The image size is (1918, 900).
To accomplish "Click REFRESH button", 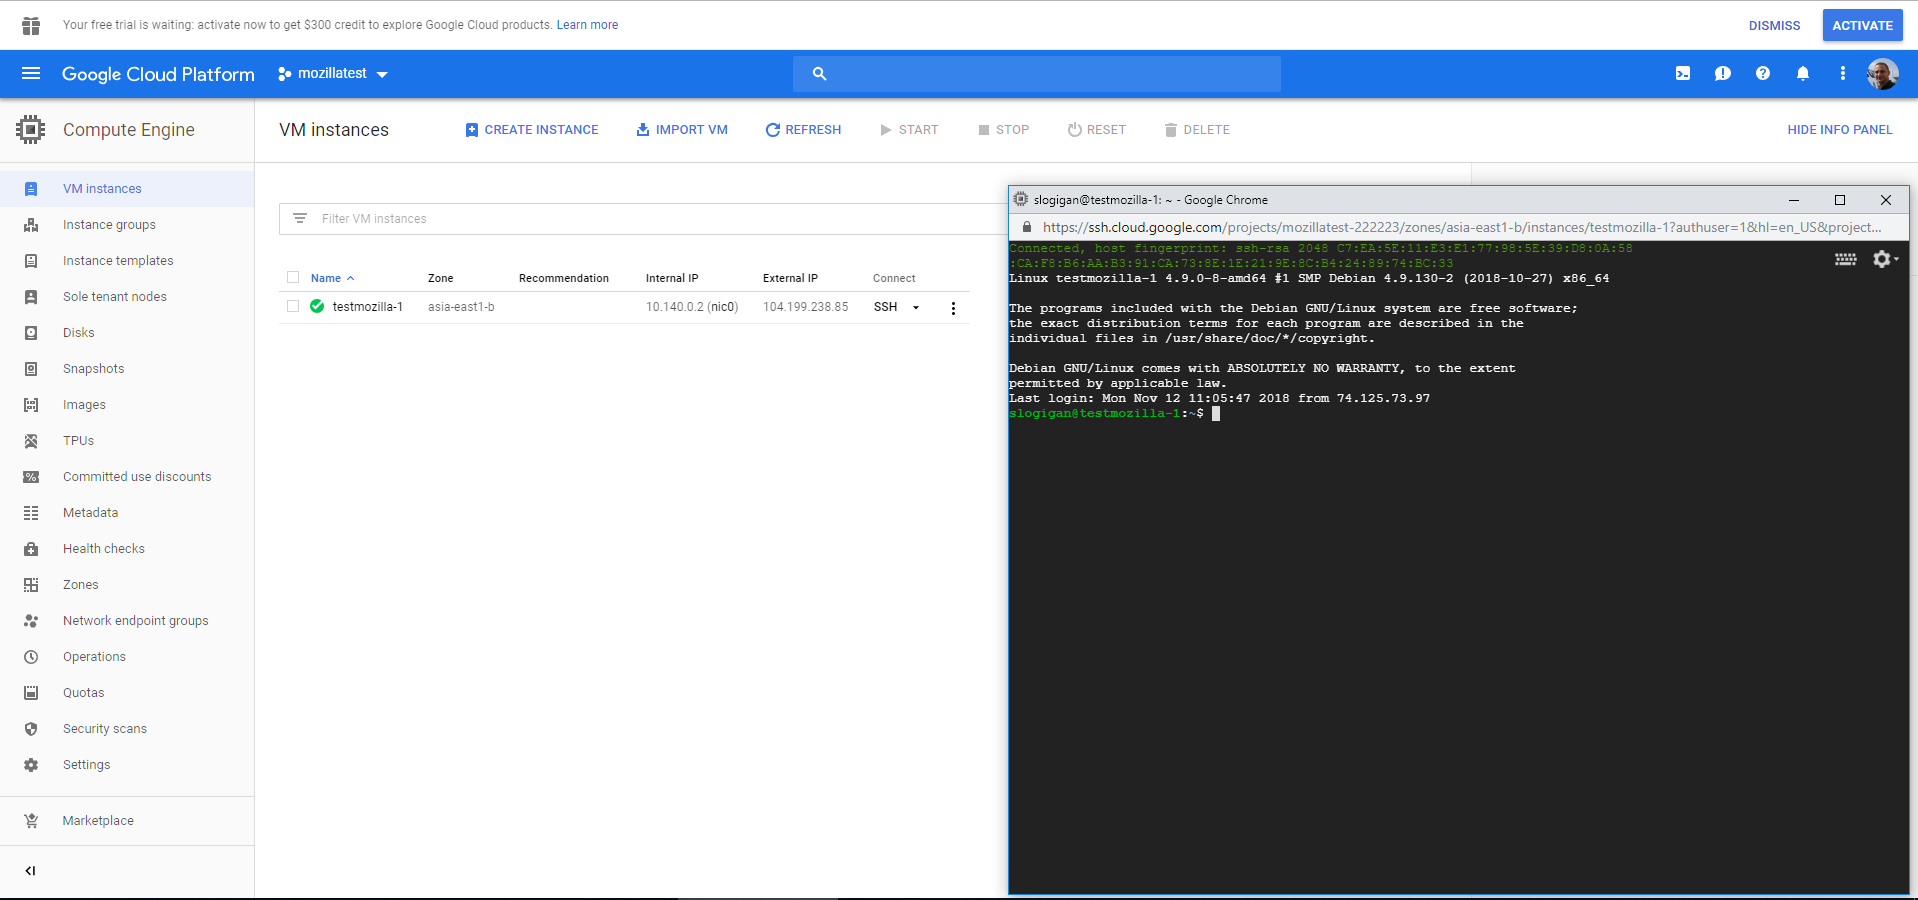I will [x=803, y=130].
